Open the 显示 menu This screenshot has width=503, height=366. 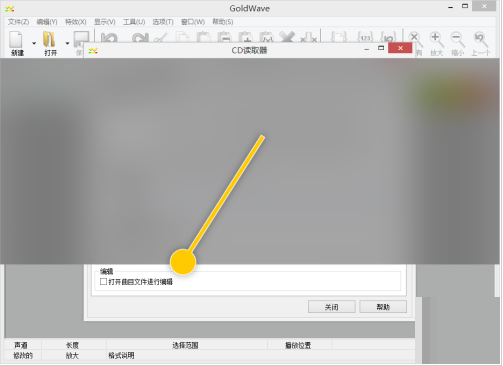[104, 22]
